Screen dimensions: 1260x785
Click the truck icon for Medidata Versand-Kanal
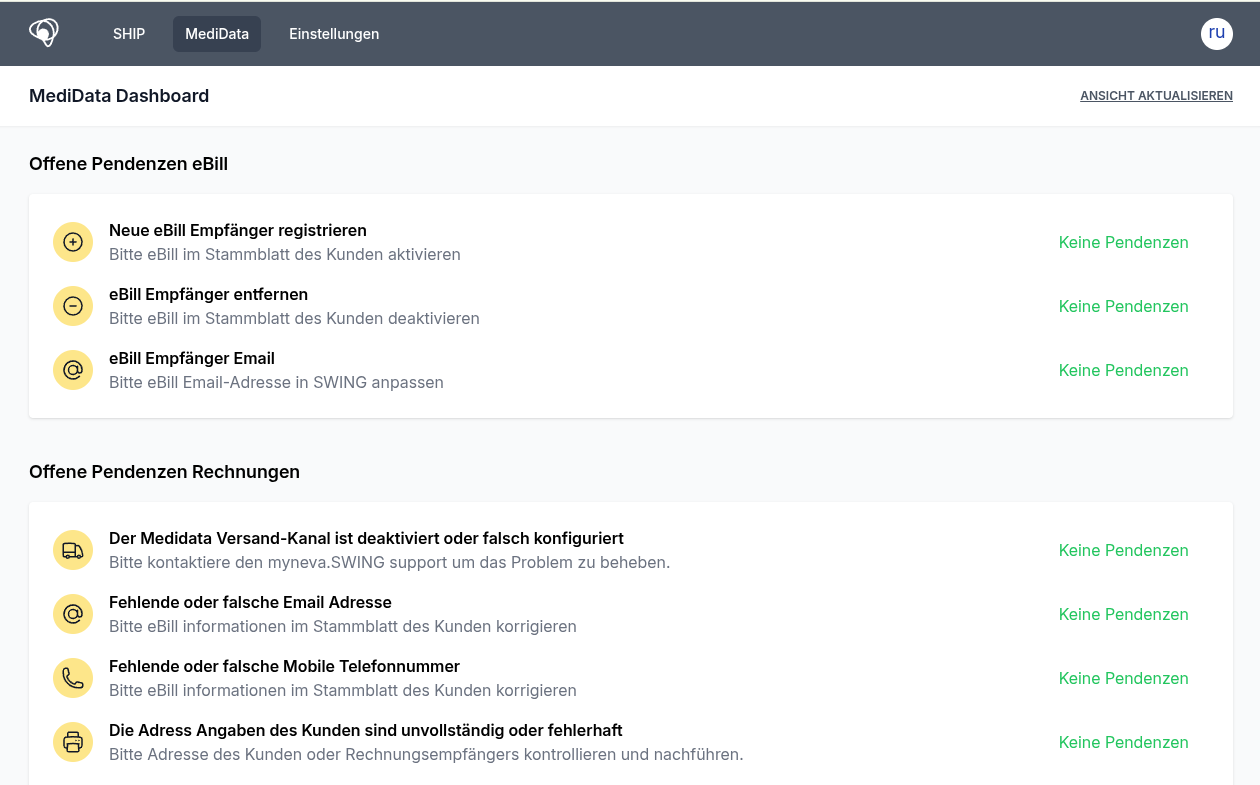(73, 550)
